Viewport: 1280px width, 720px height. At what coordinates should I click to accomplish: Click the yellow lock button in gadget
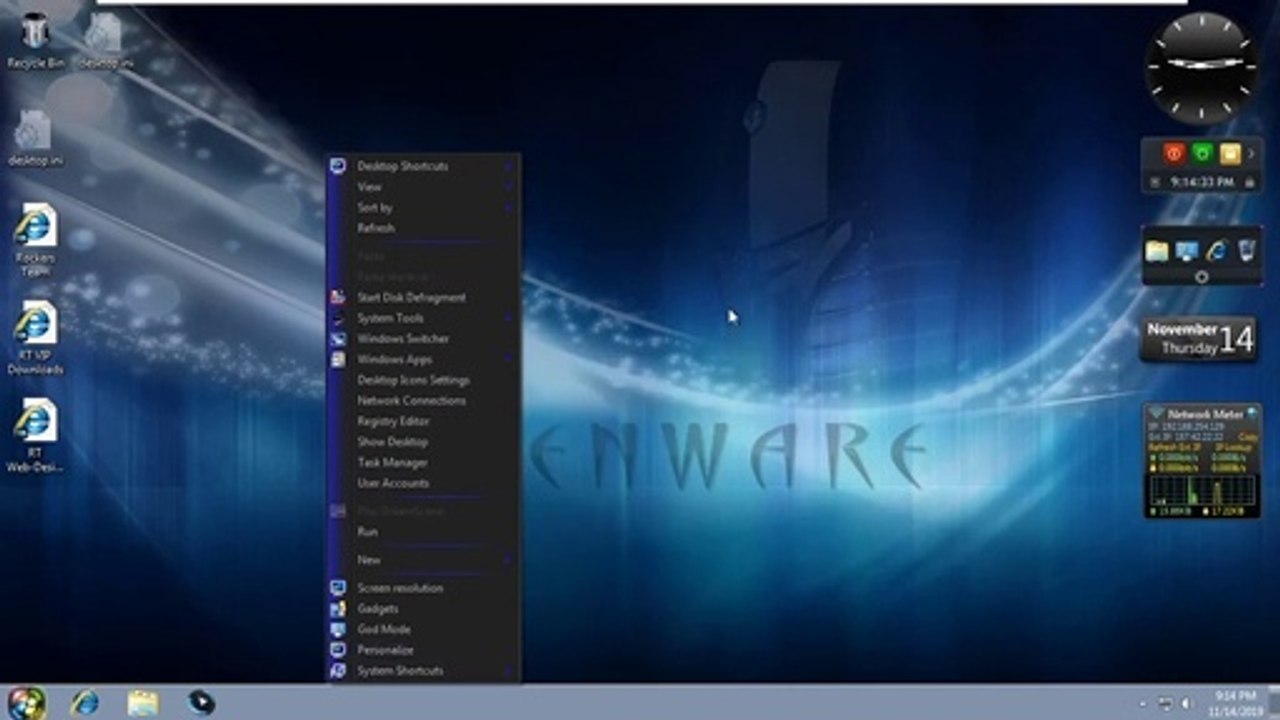1230,154
